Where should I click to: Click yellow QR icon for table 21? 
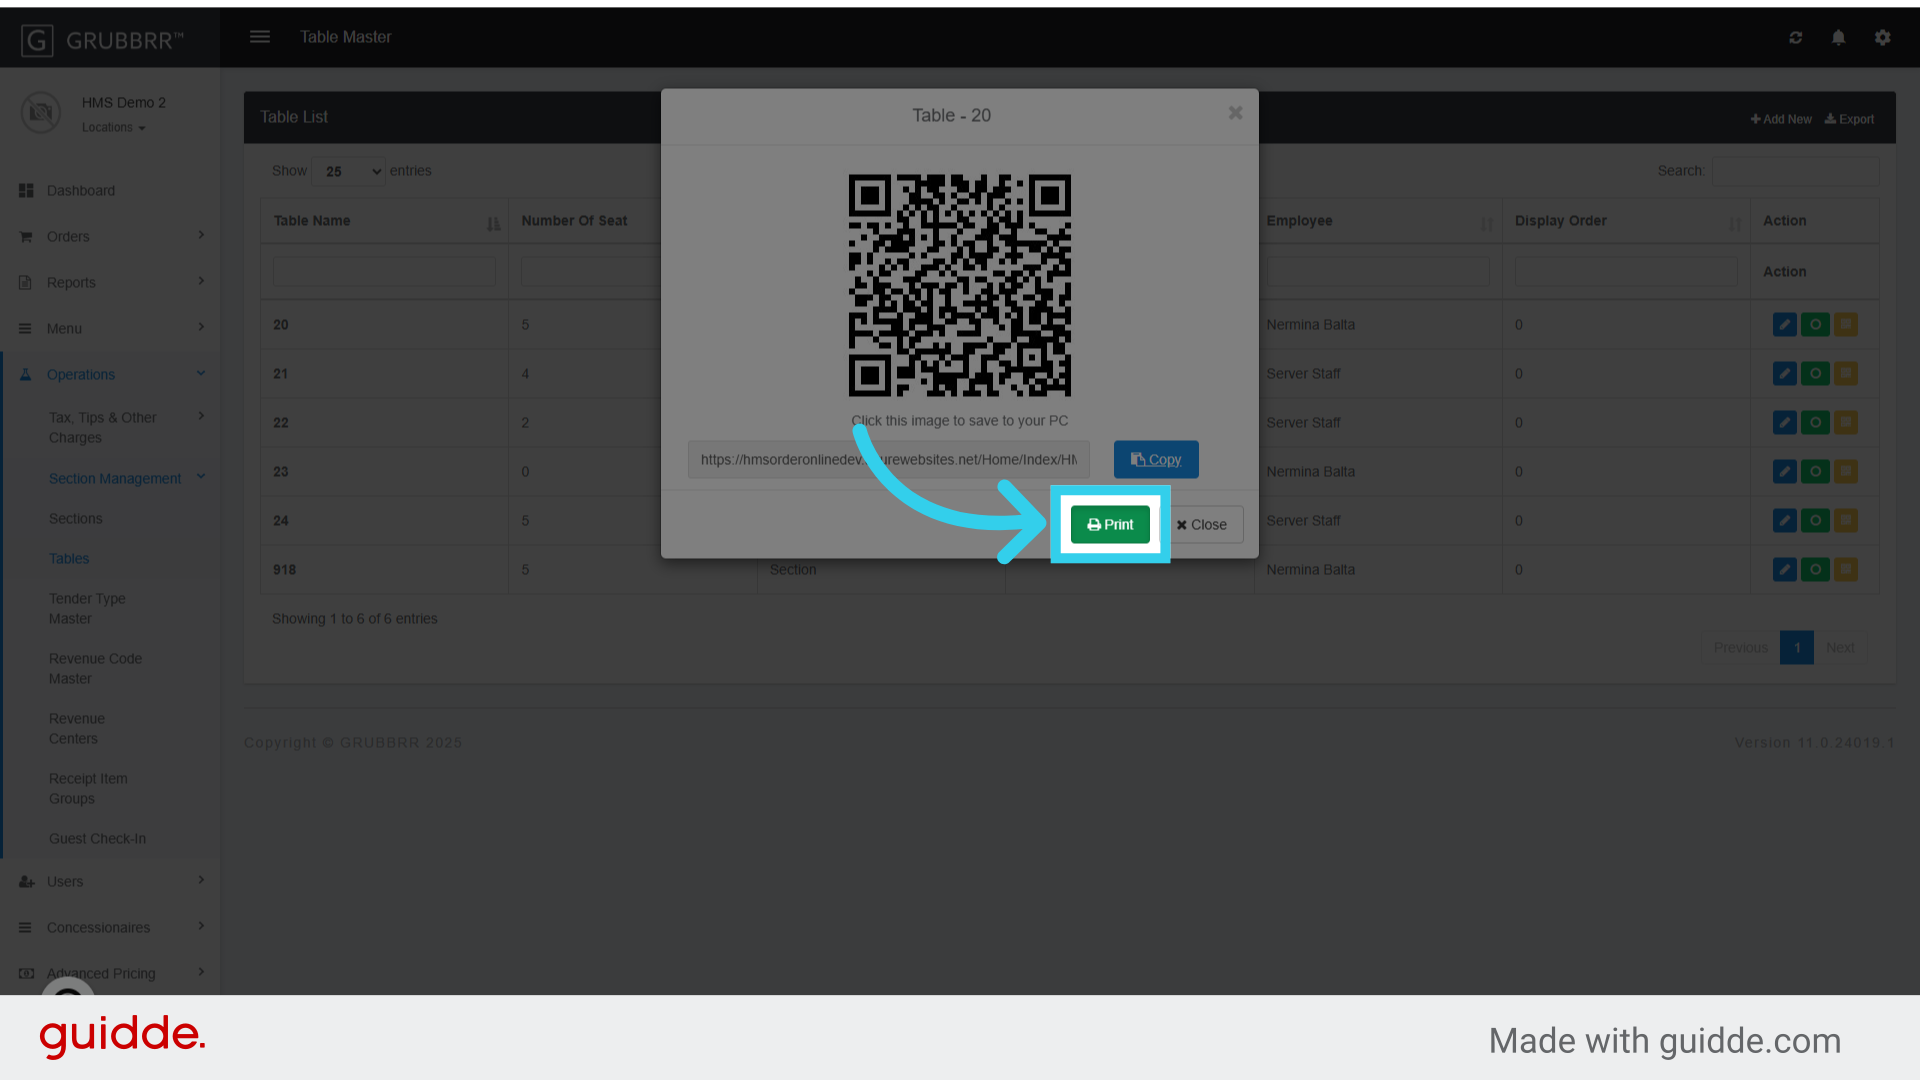1846,374
